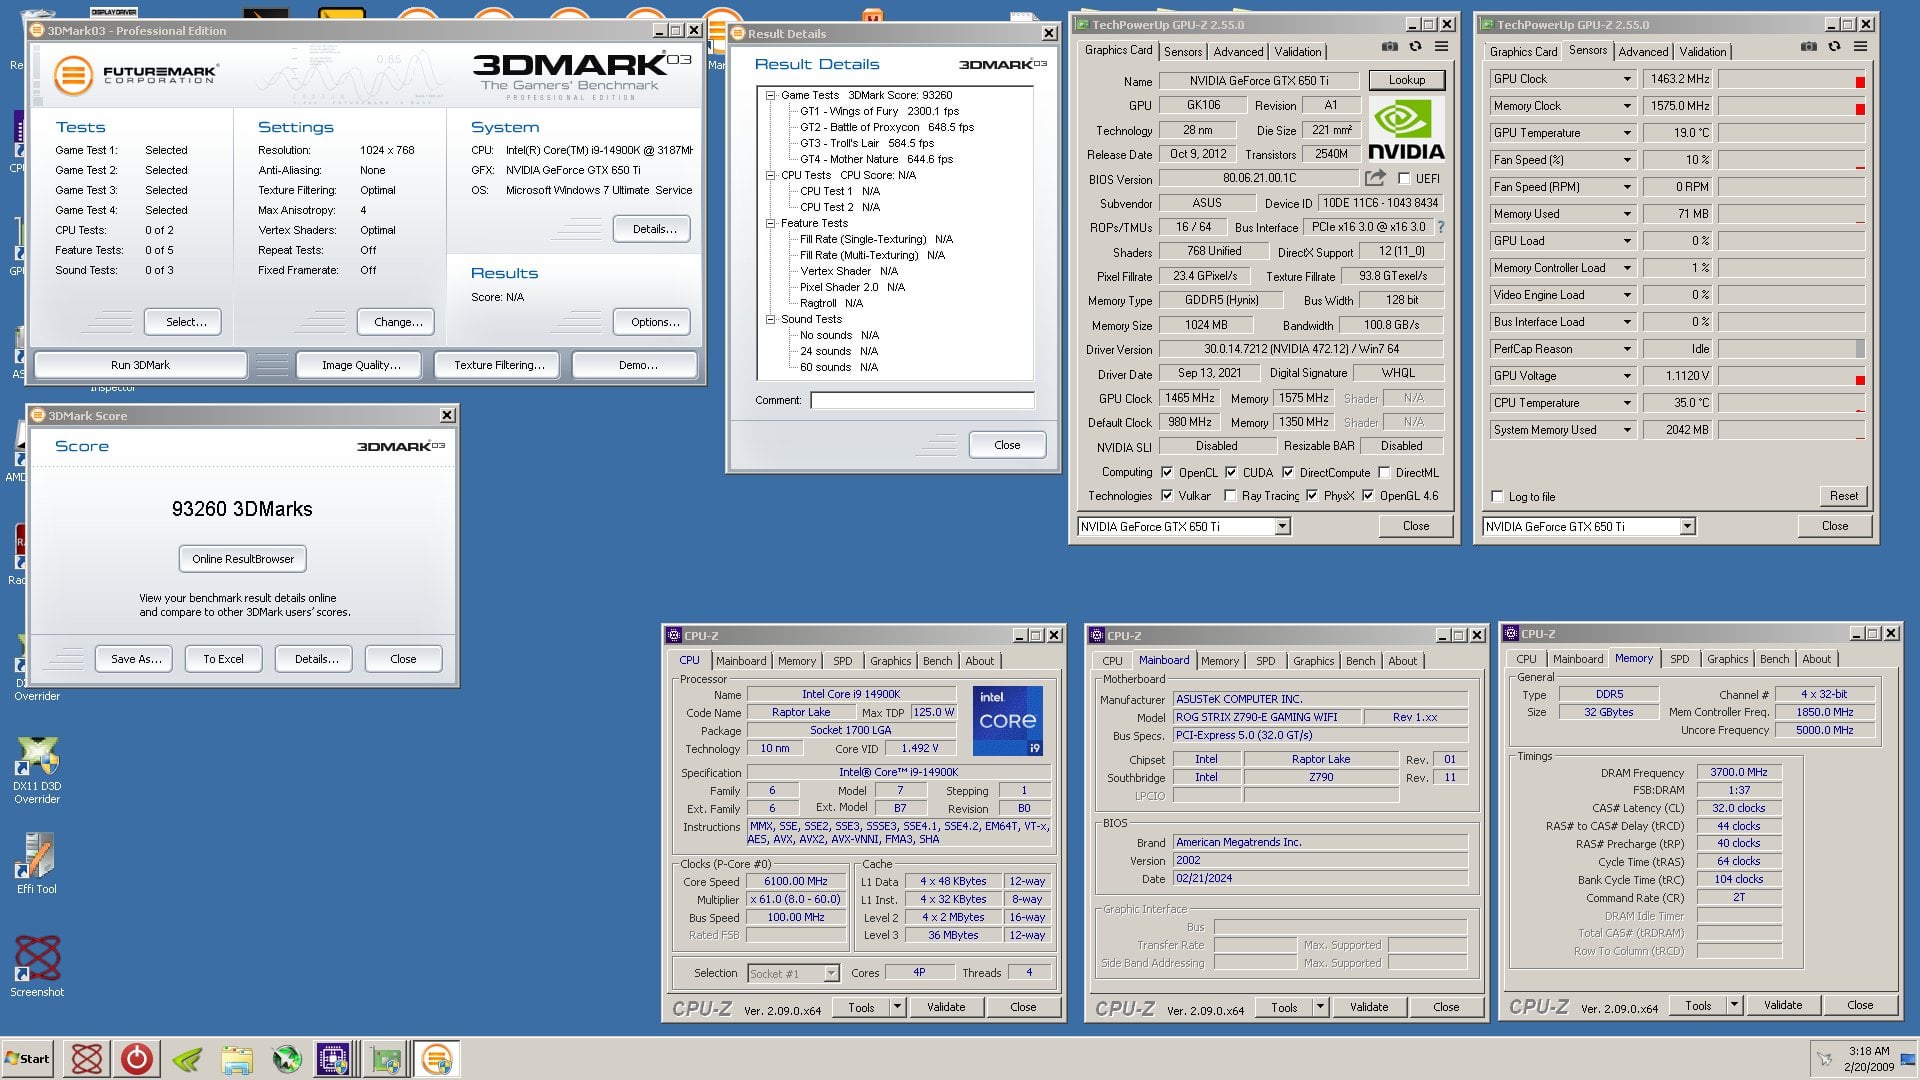Select the GT1 - Wings of Fury result row
The height and width of the screenshot is (1080, 1920).
pos(879,111)
